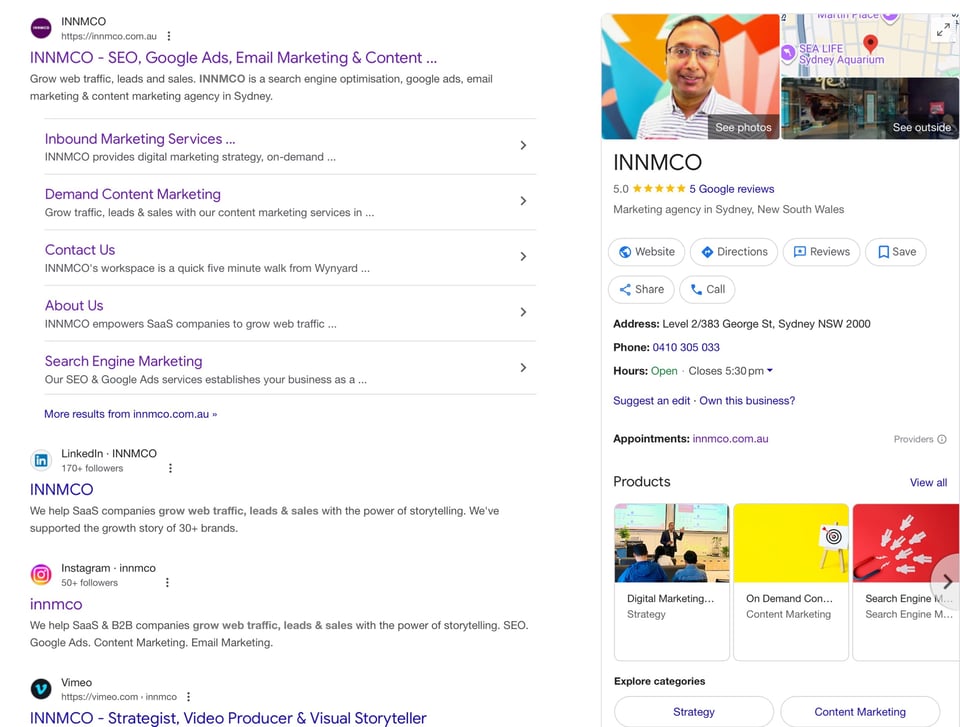The width and height of the screenshot is (960, 727).
Task: Click the address Level 2/383 George St
Action: [x=765, y=324]
